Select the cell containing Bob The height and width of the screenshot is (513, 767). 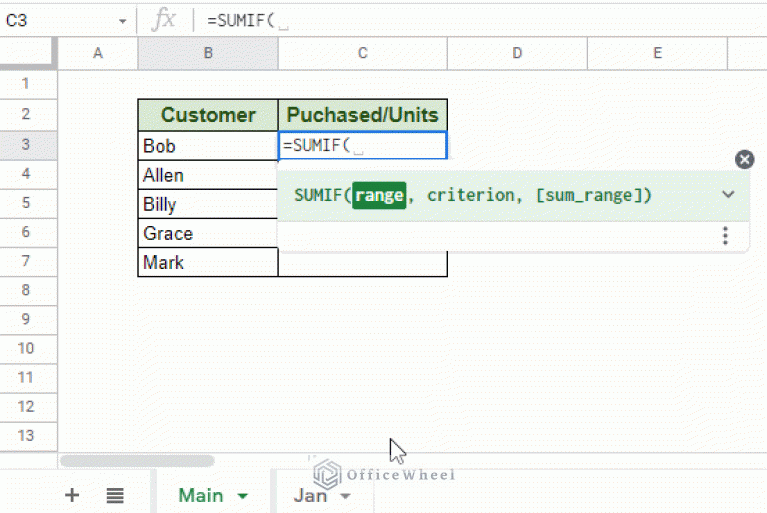(x=208, y=146)
